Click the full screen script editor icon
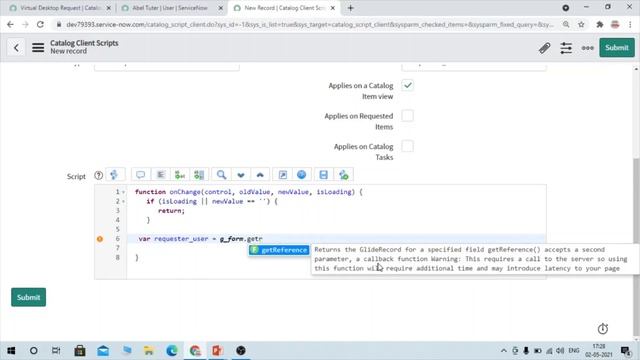This screenshot has width=640, height=360. pos(282,175)
